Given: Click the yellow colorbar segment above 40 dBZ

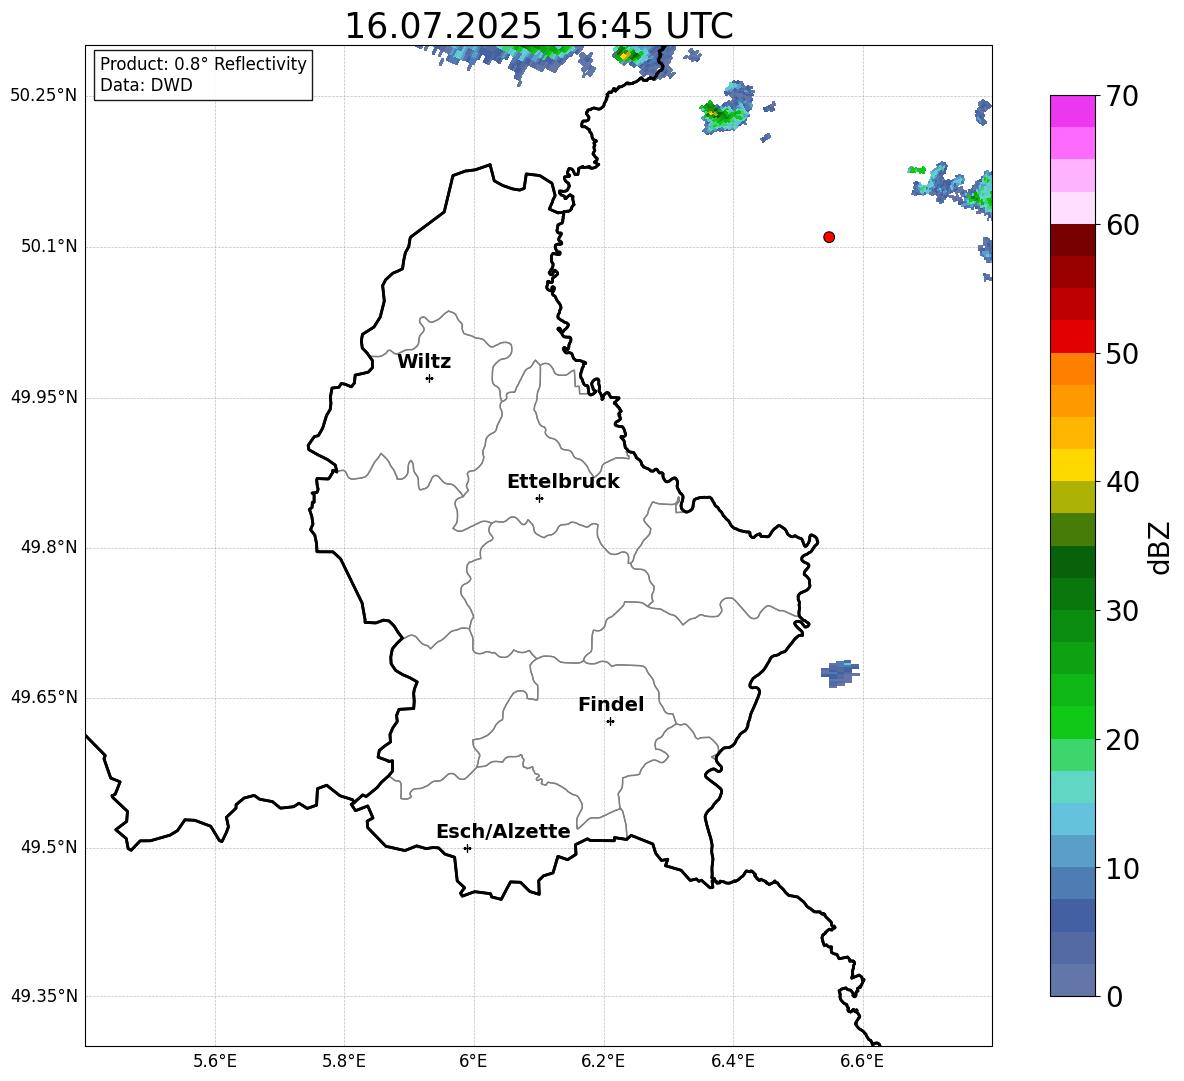Looking at the screenshot, I should (1073, 465).
